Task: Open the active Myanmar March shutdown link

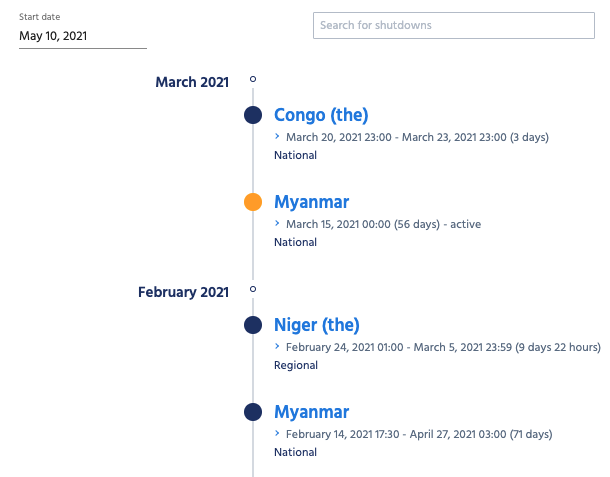Action: point(311,202)
